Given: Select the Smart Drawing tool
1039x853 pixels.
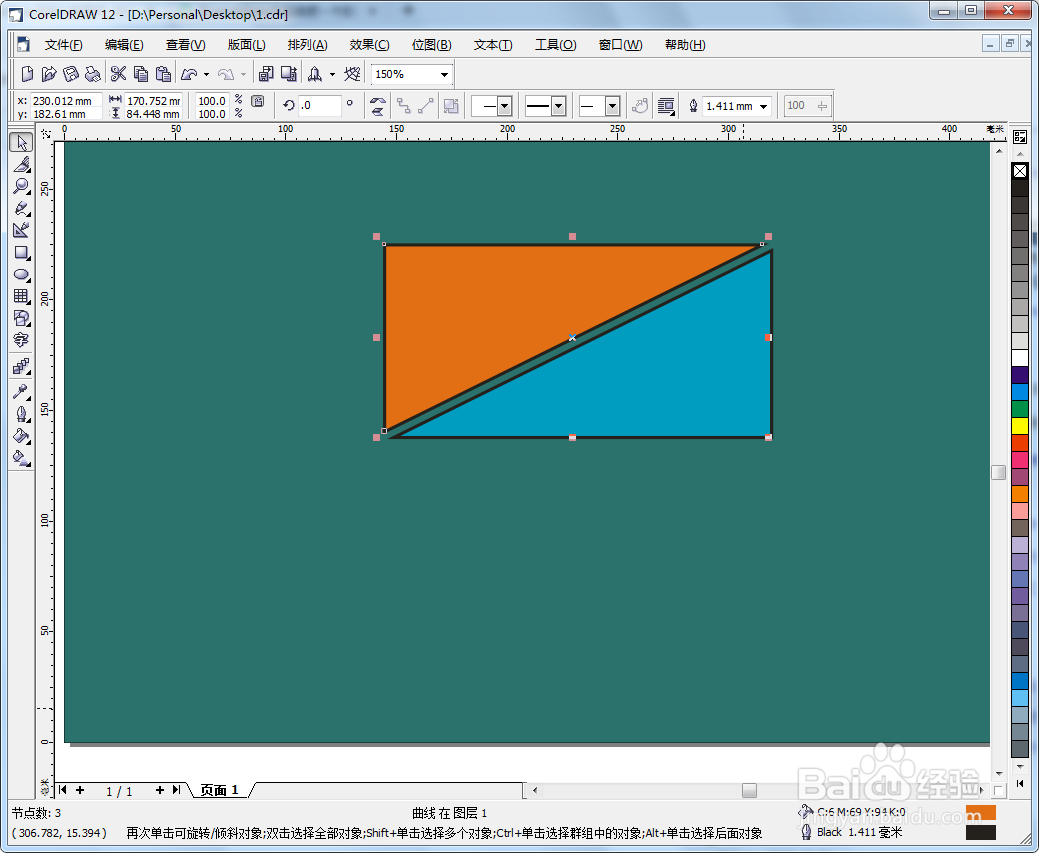Looking at the screenshot, I should pos(21,230).
